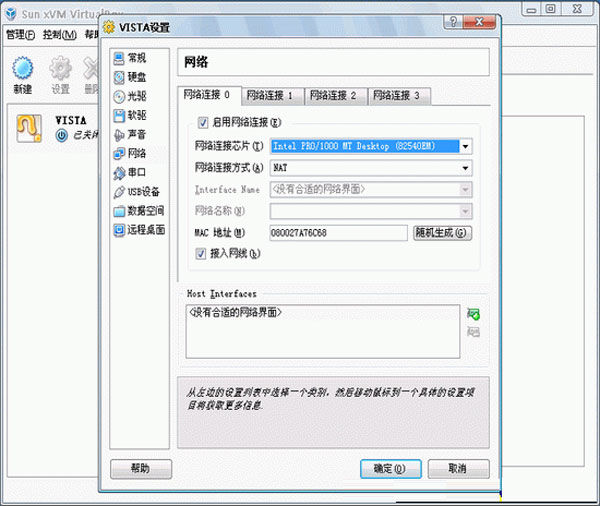Image resolution: width=600 pixels, height=506 pixels.
Task: Click the remove host interface icon
Action: point(473,332)
